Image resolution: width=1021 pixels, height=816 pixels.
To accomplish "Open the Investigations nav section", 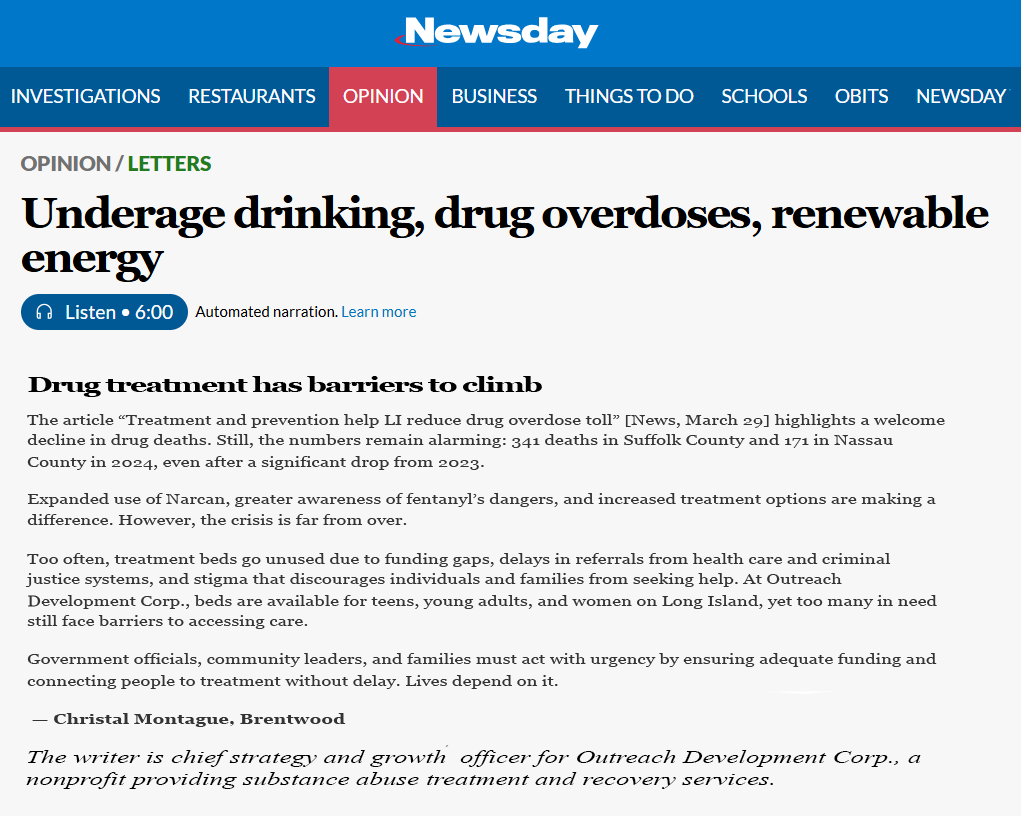I will coord(85,96).
